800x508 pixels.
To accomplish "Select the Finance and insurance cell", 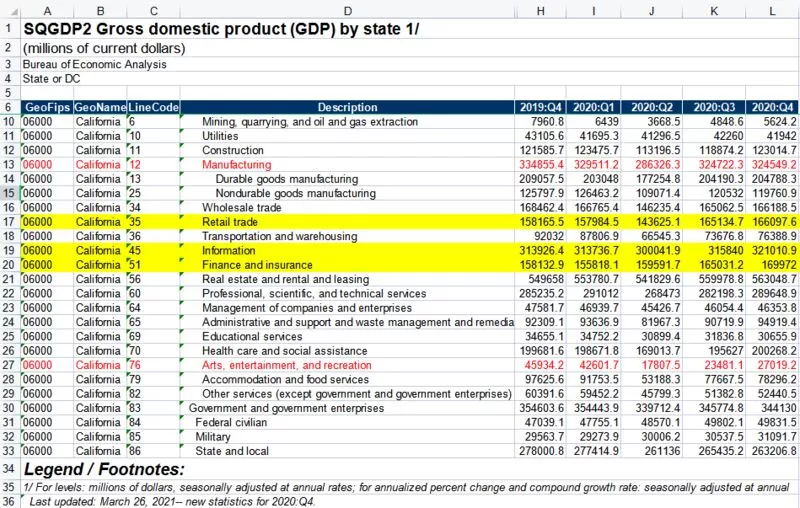I will [x=347, y=265].
